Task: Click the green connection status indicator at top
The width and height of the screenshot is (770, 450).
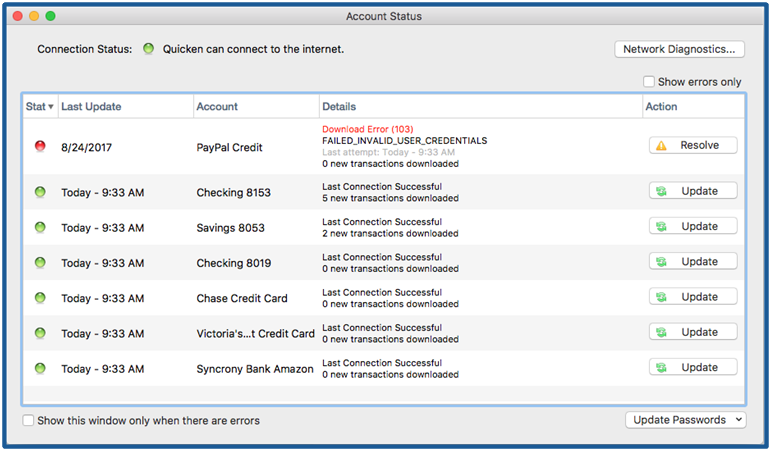Action: [x=148, y=49]
